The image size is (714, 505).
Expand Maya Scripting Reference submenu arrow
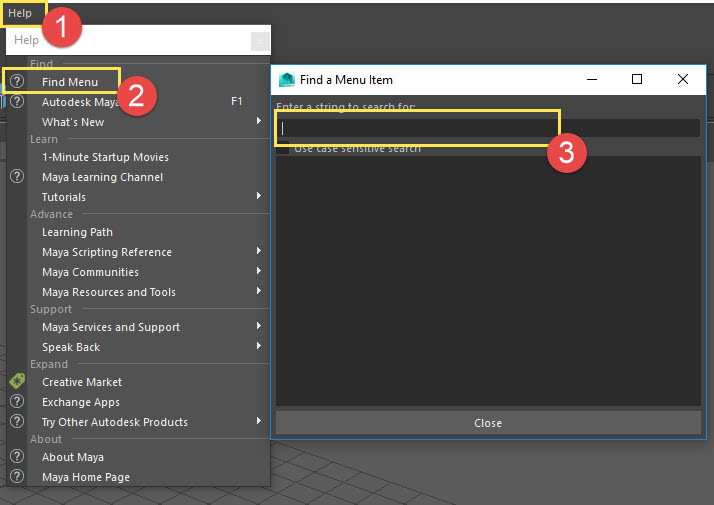click(259, 251)
